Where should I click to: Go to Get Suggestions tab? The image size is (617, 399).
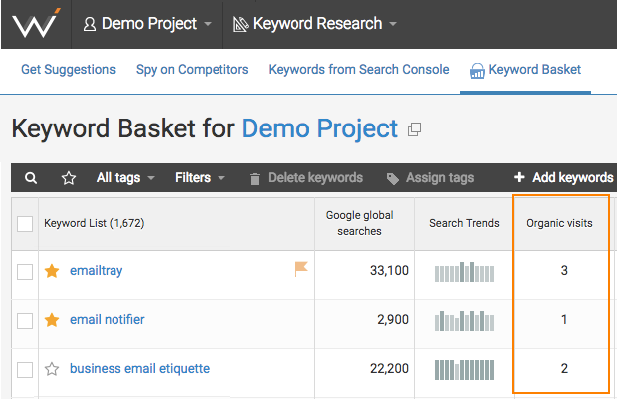[x=68, y=70]
